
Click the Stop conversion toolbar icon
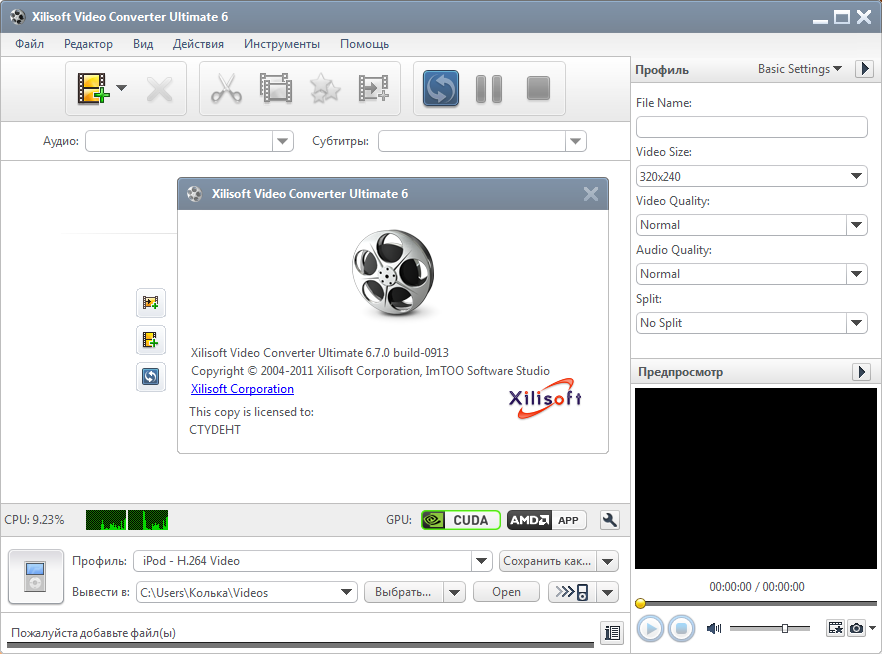coord(538,89)
